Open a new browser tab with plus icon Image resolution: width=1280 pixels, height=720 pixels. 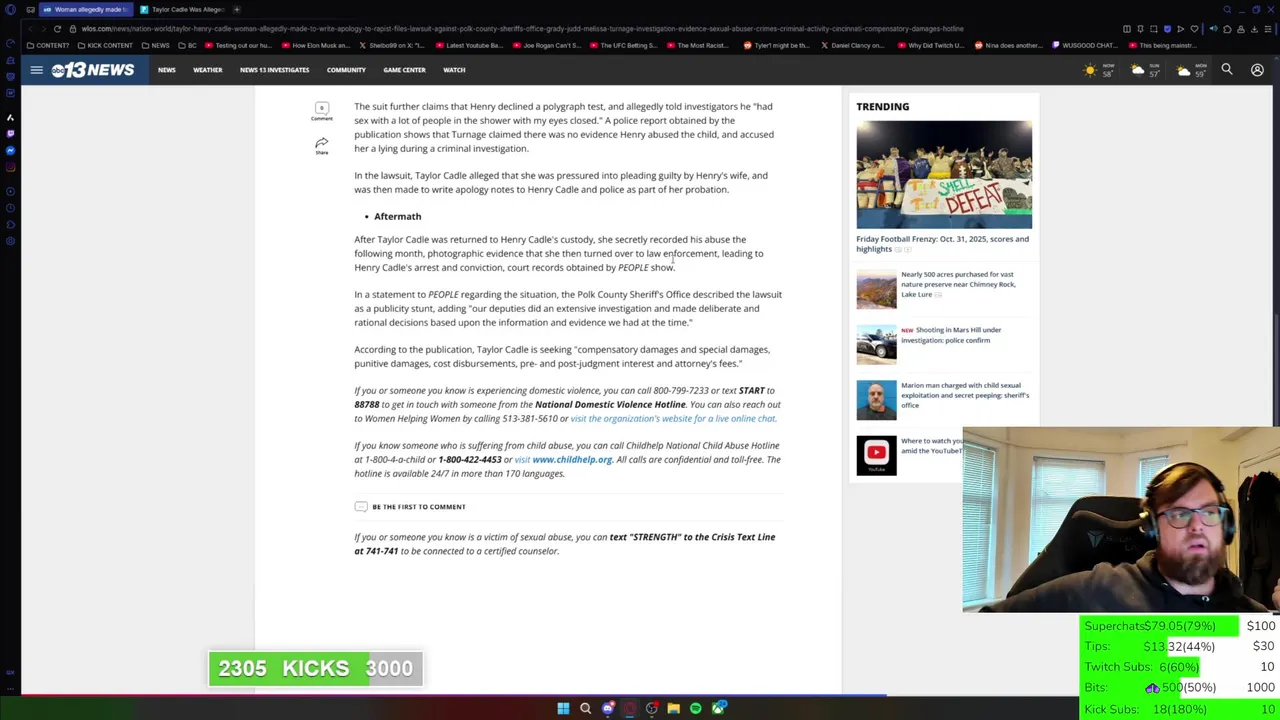click(237, 9)
